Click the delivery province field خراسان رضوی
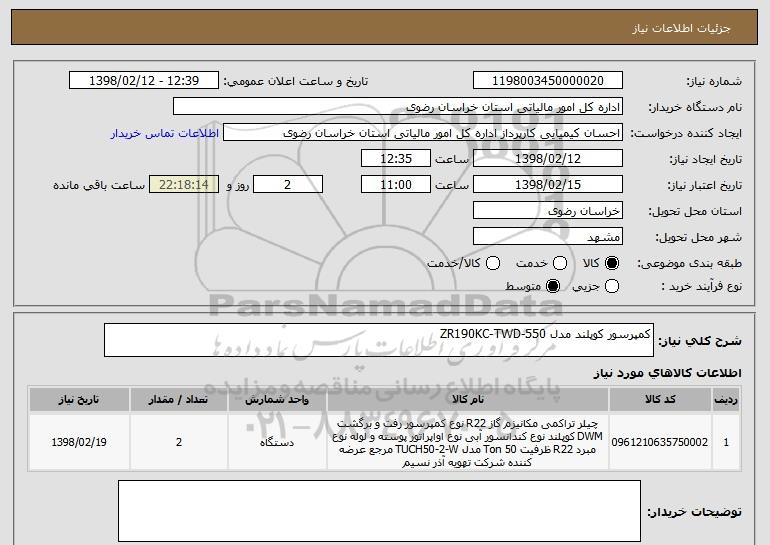Screen dimensions: 770x545 548,211
